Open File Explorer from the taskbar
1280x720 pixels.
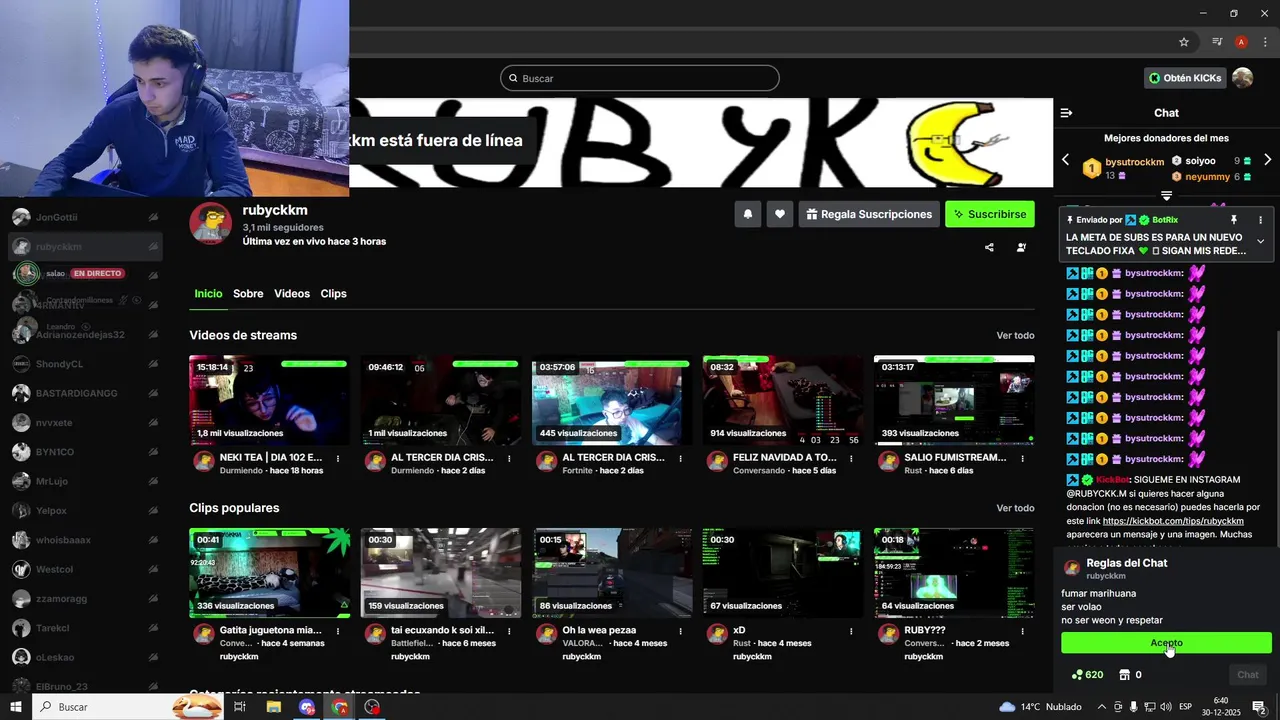tap(273, 707)
